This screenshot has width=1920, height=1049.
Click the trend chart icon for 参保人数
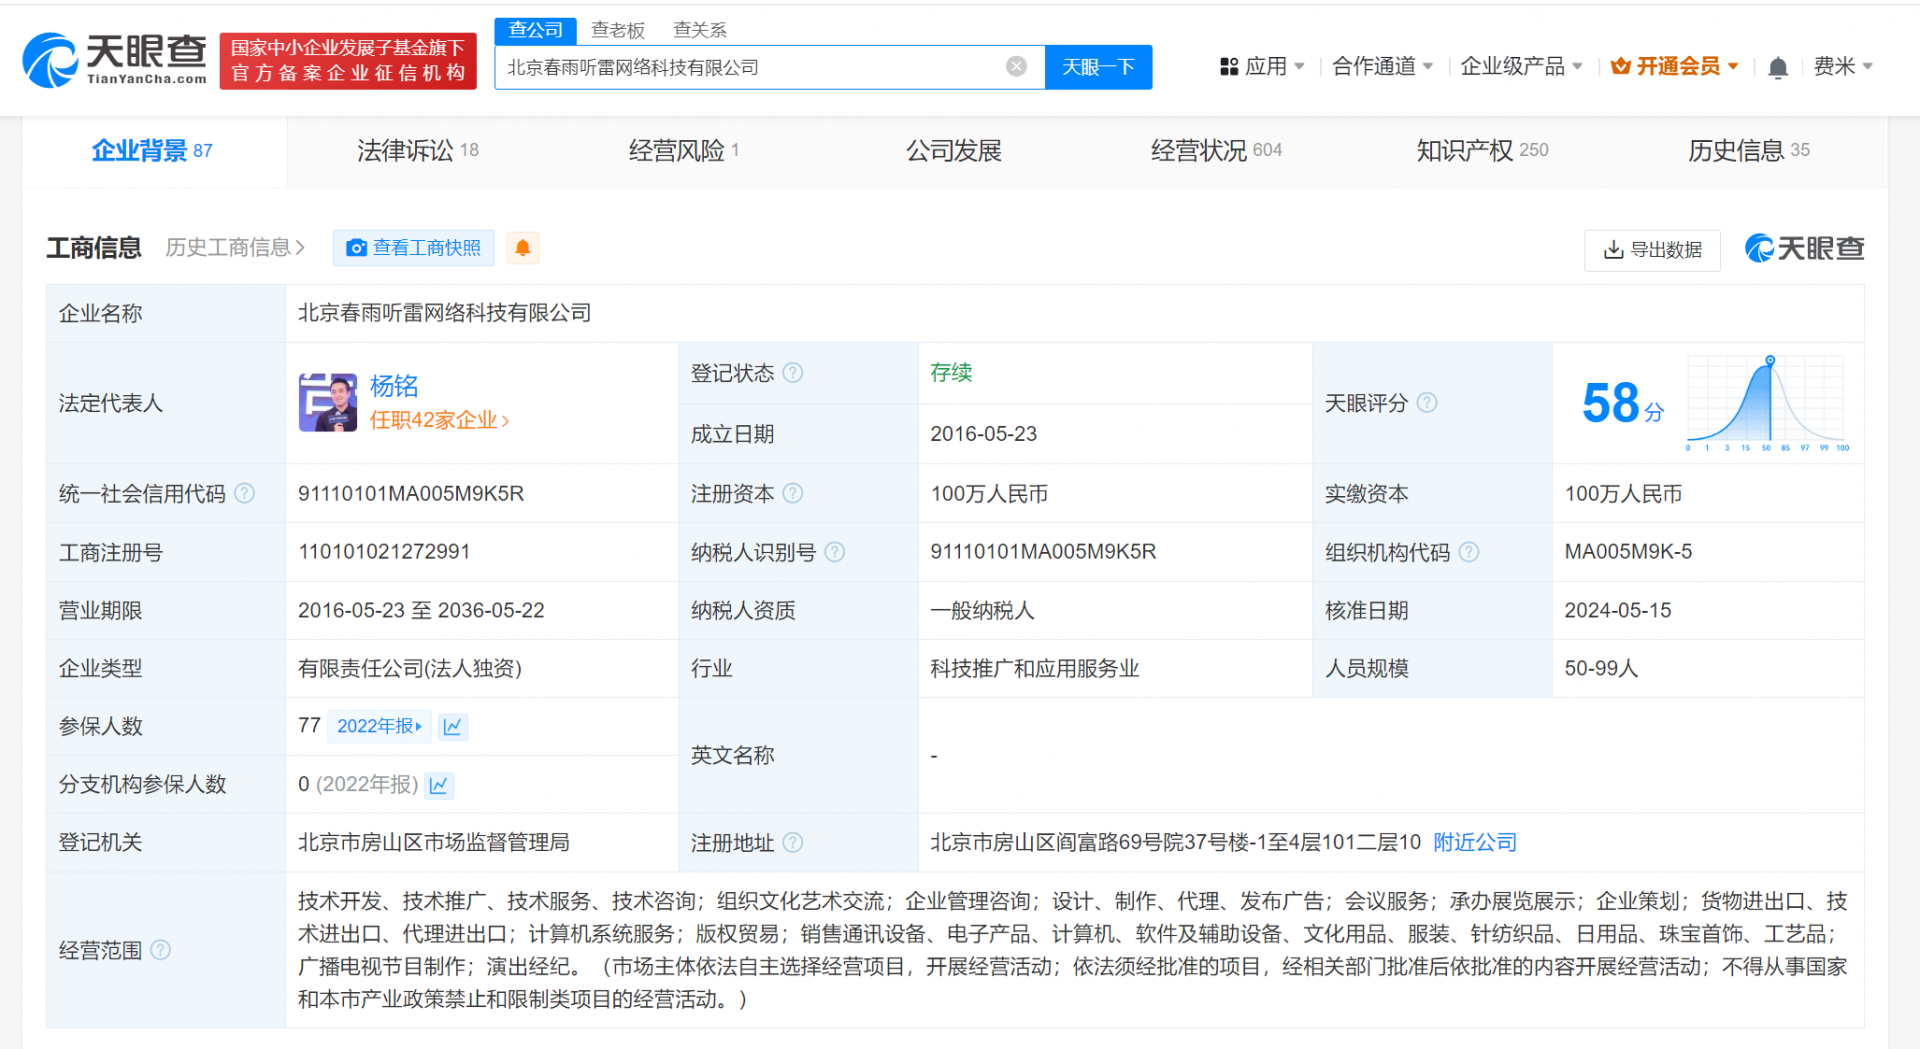[453, 727]
